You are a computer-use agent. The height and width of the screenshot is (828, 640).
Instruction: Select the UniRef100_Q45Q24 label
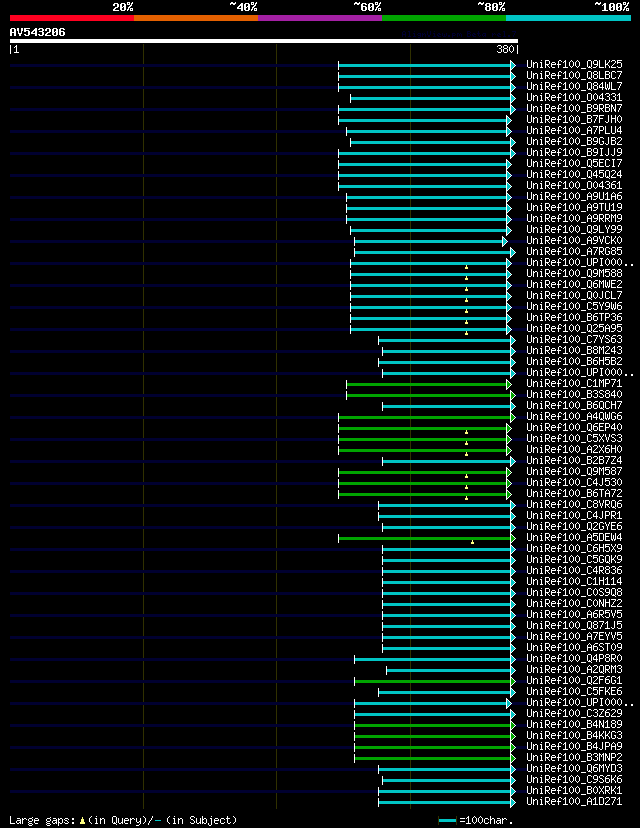tap(574, 174)
